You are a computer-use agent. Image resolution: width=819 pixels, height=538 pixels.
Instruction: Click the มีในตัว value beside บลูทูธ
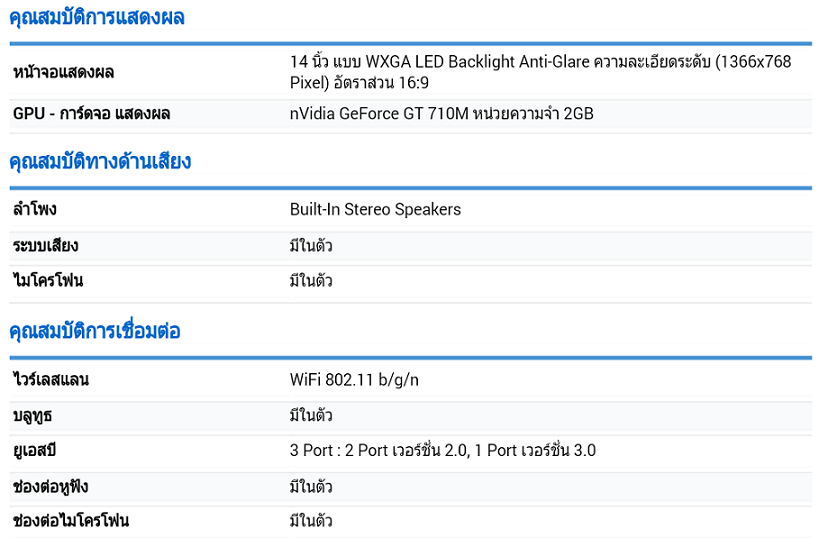coord(311,416)
